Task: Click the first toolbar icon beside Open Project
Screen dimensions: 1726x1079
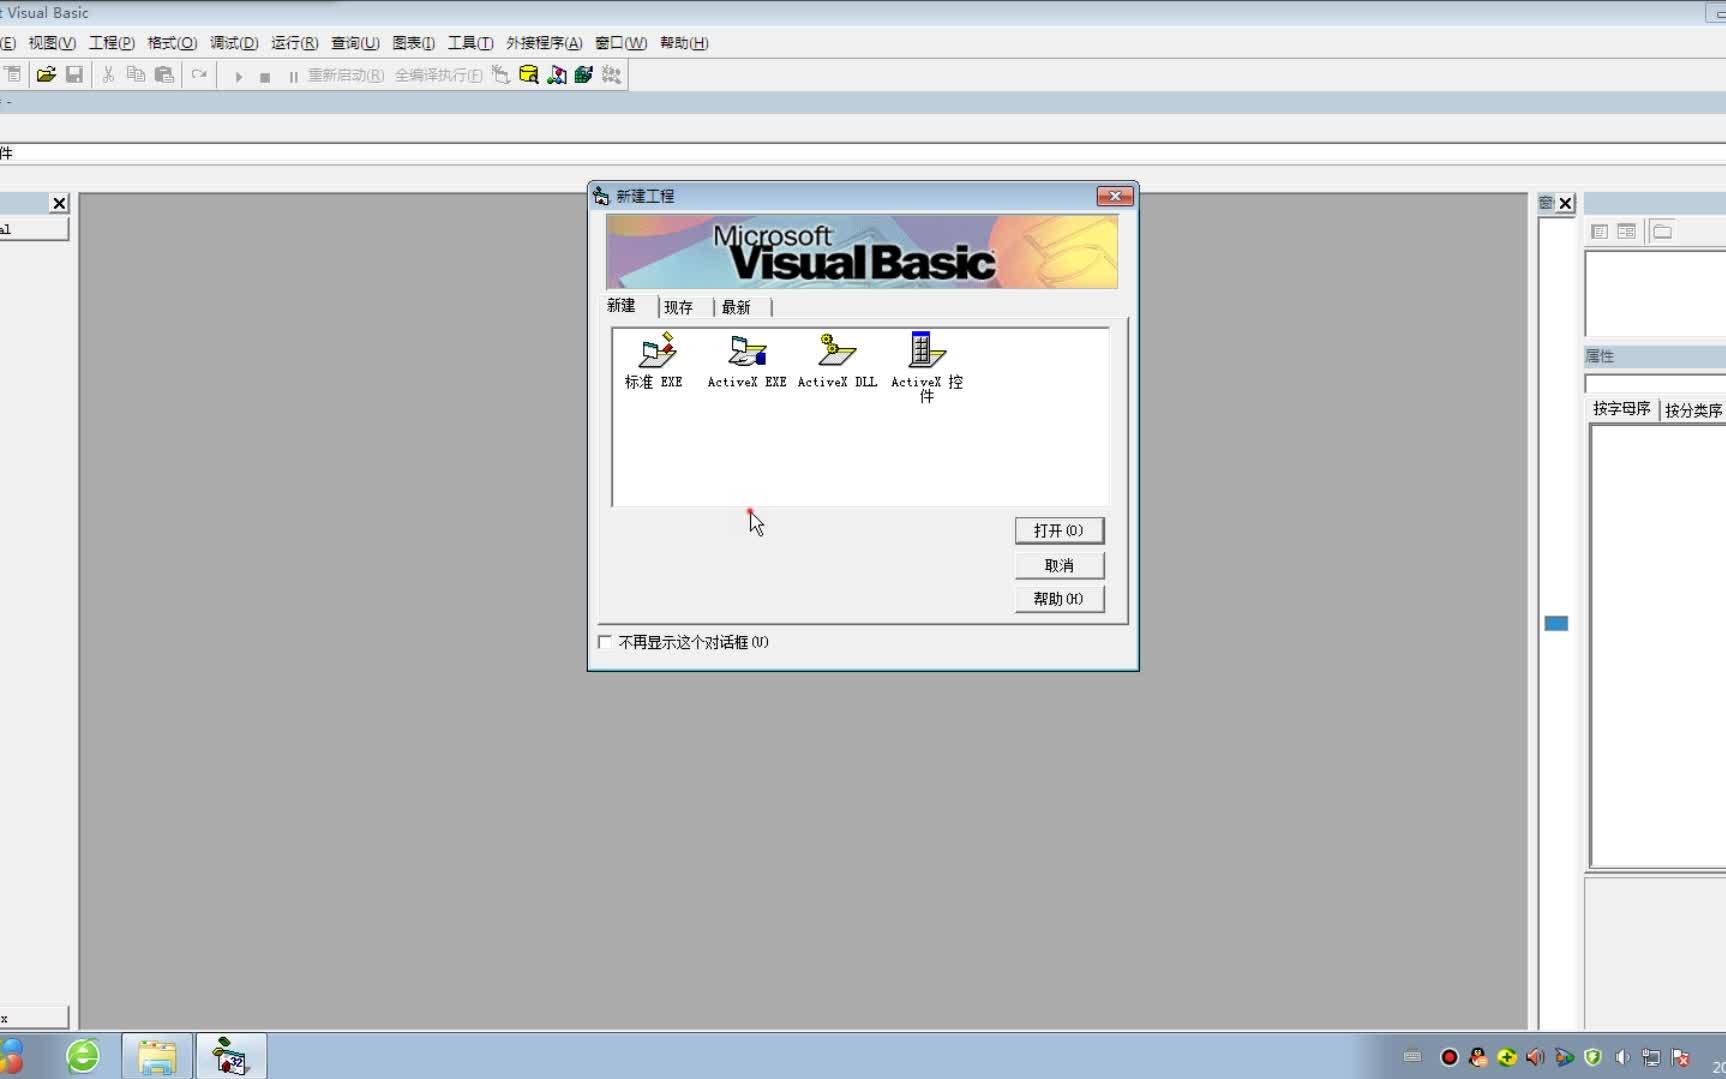Action: (13, 75)
